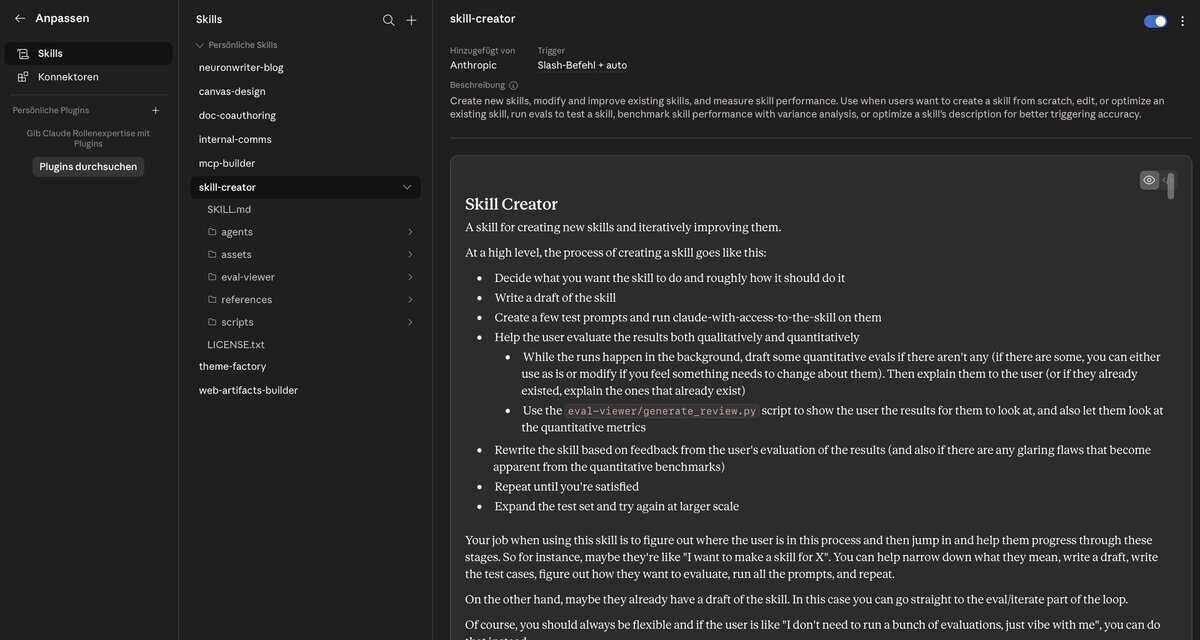Viewport: 1200px width, 640px height.
Task: Click the back arrow next to Anpassen
Action: tap(20, 18)
